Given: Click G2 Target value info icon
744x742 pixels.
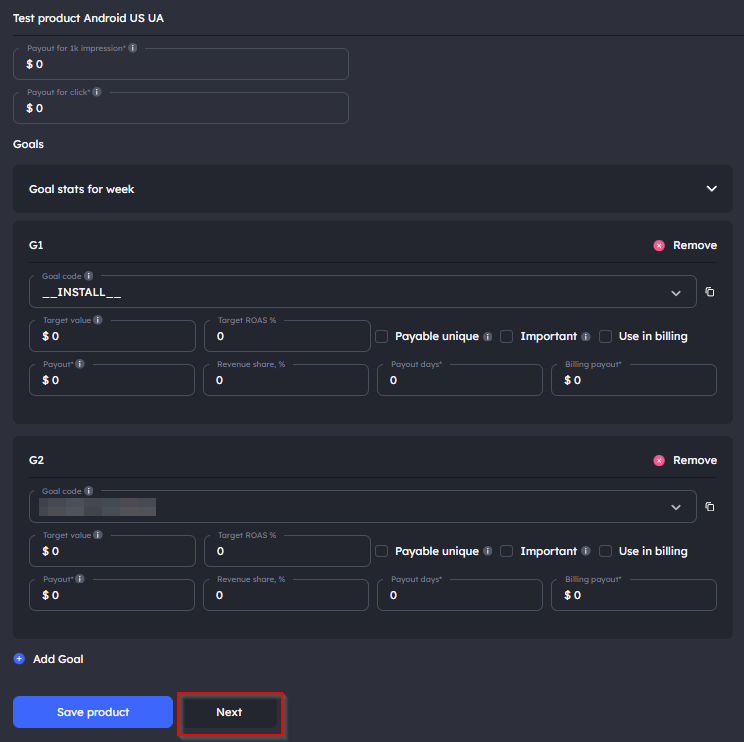Looking at the screenshot, I should tap(98, 535).
